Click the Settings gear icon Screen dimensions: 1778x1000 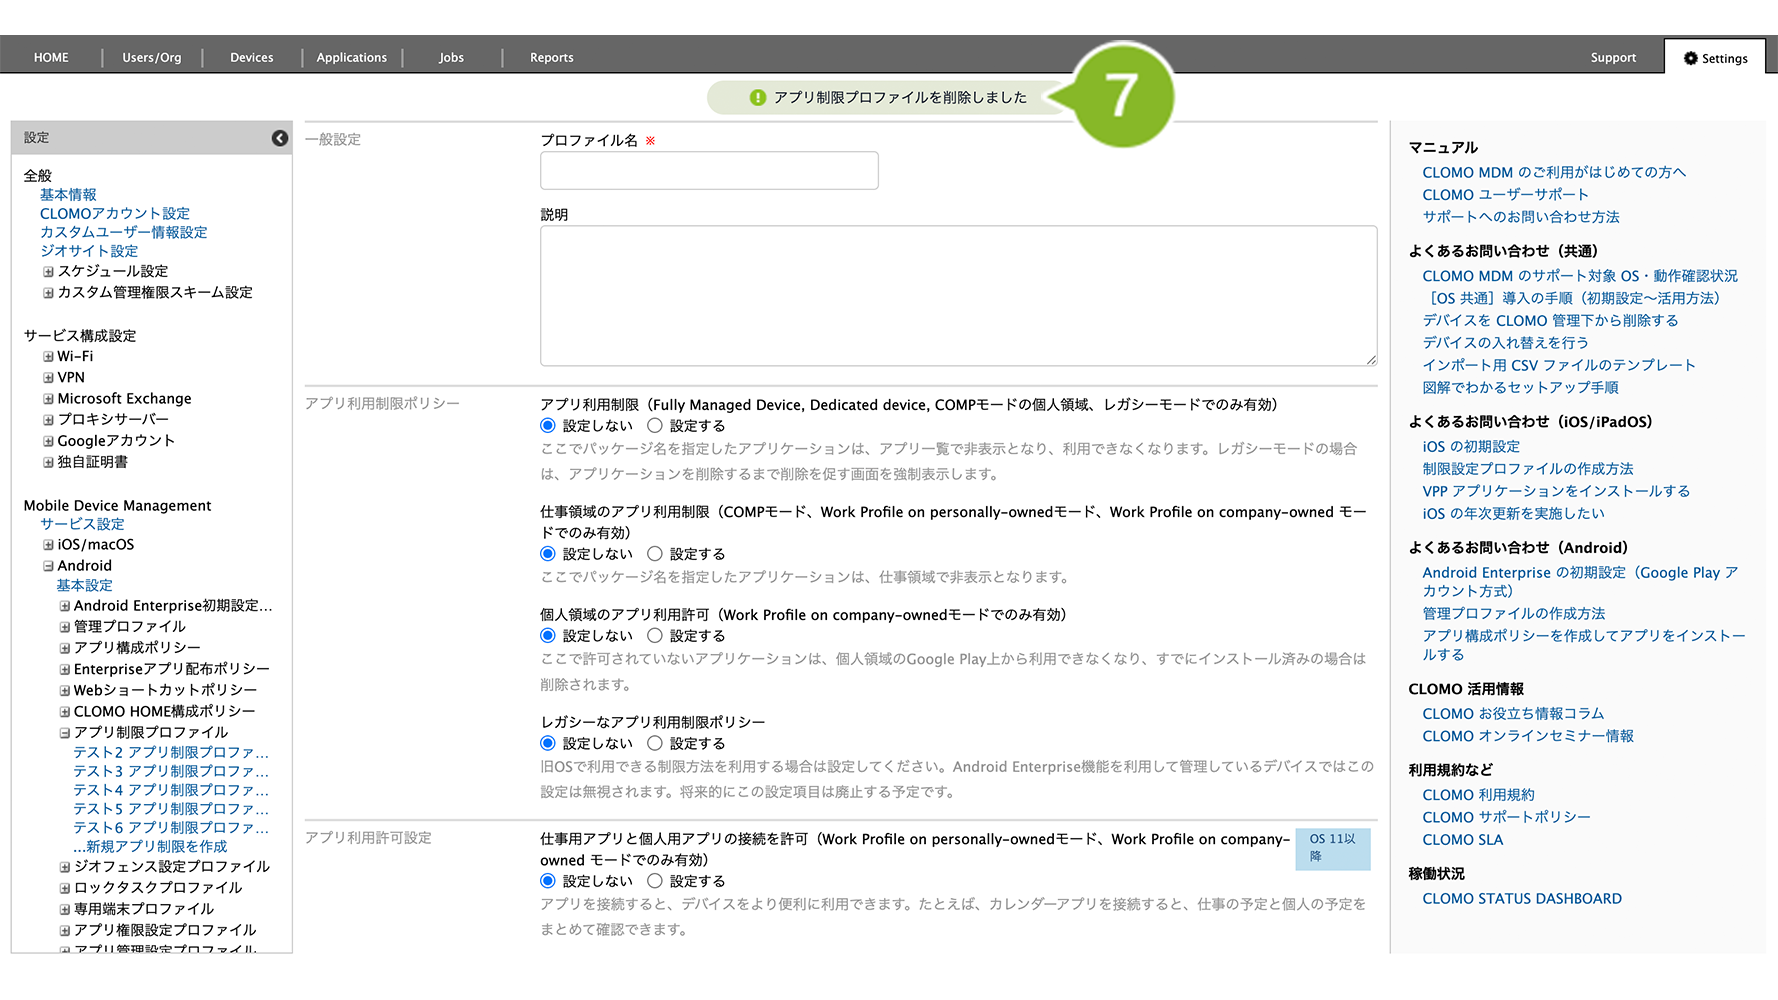(1690, 58)
